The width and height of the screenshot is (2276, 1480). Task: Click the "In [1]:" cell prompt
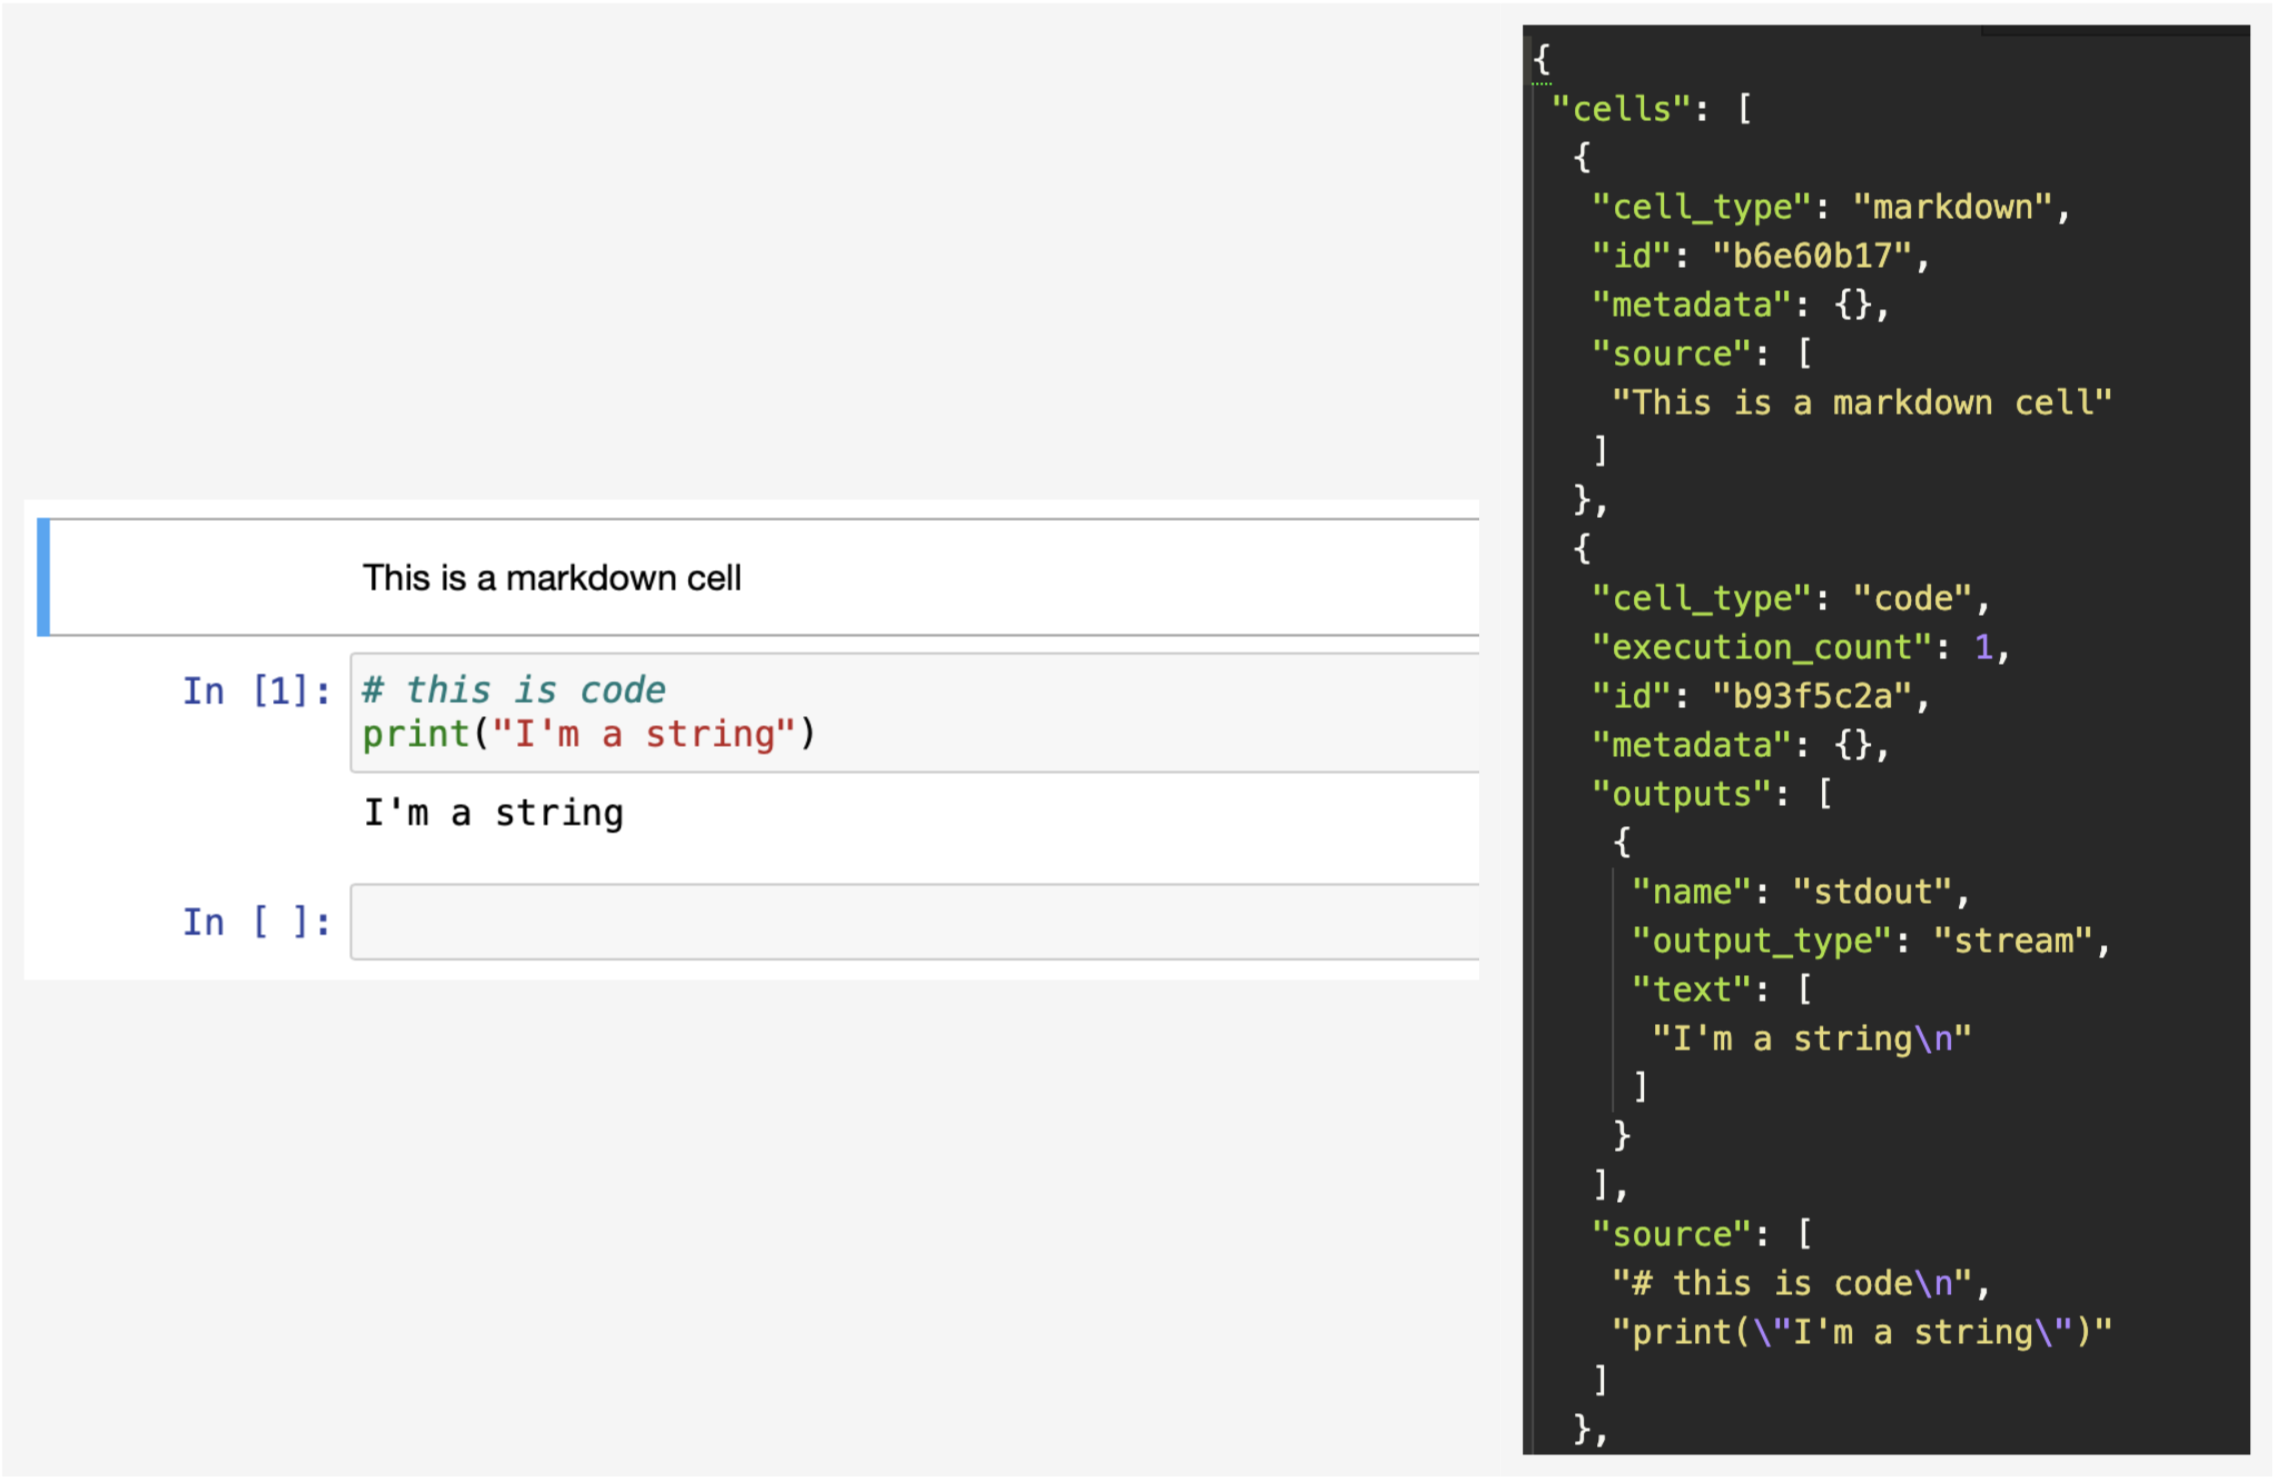coord(256,691)
